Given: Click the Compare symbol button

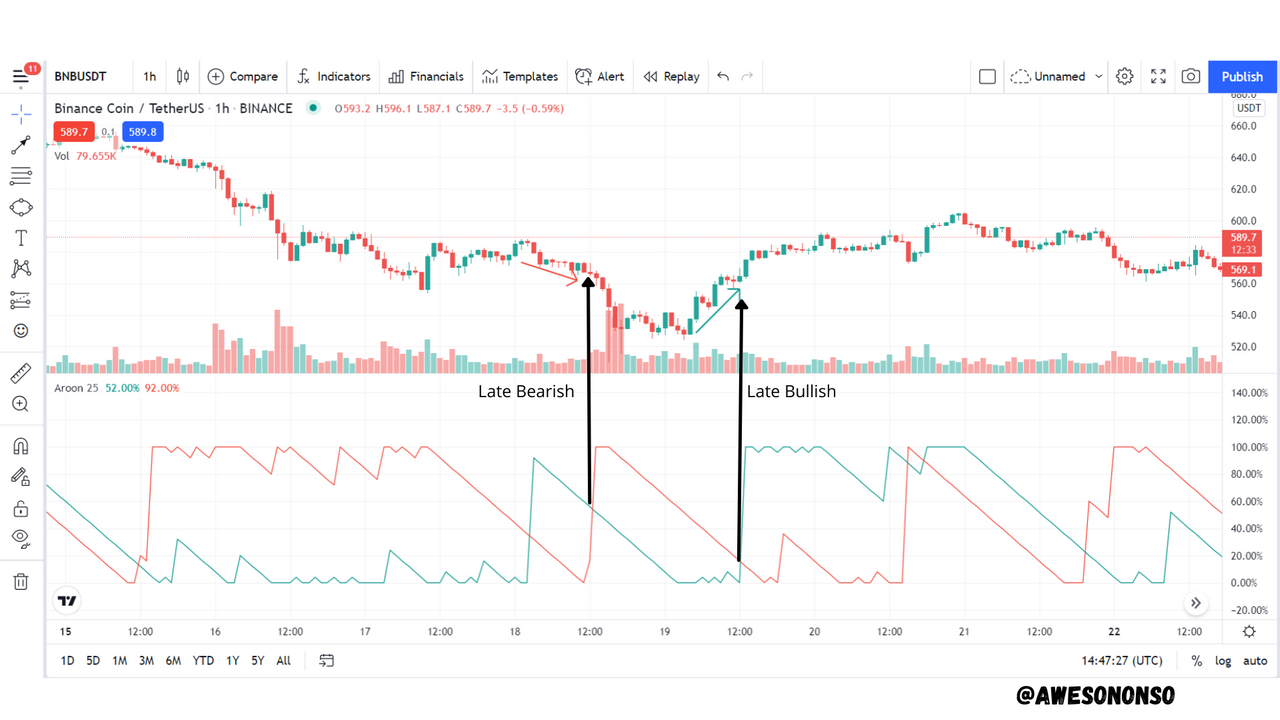Looking at the screenshot, I should pos(242,77).
